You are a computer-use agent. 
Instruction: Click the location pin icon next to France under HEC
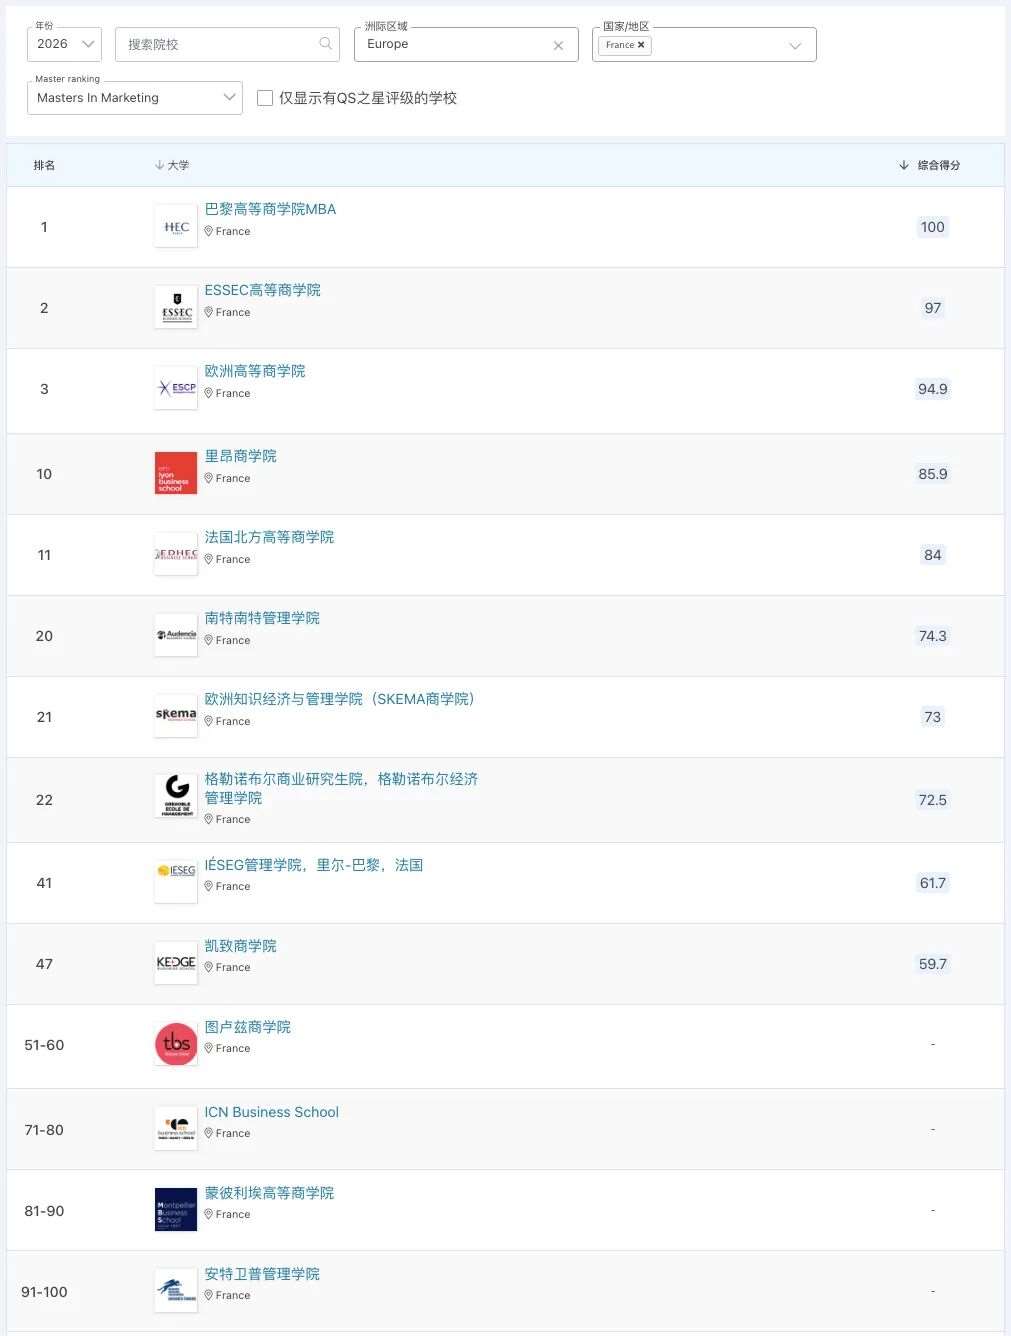coord(209,231)
